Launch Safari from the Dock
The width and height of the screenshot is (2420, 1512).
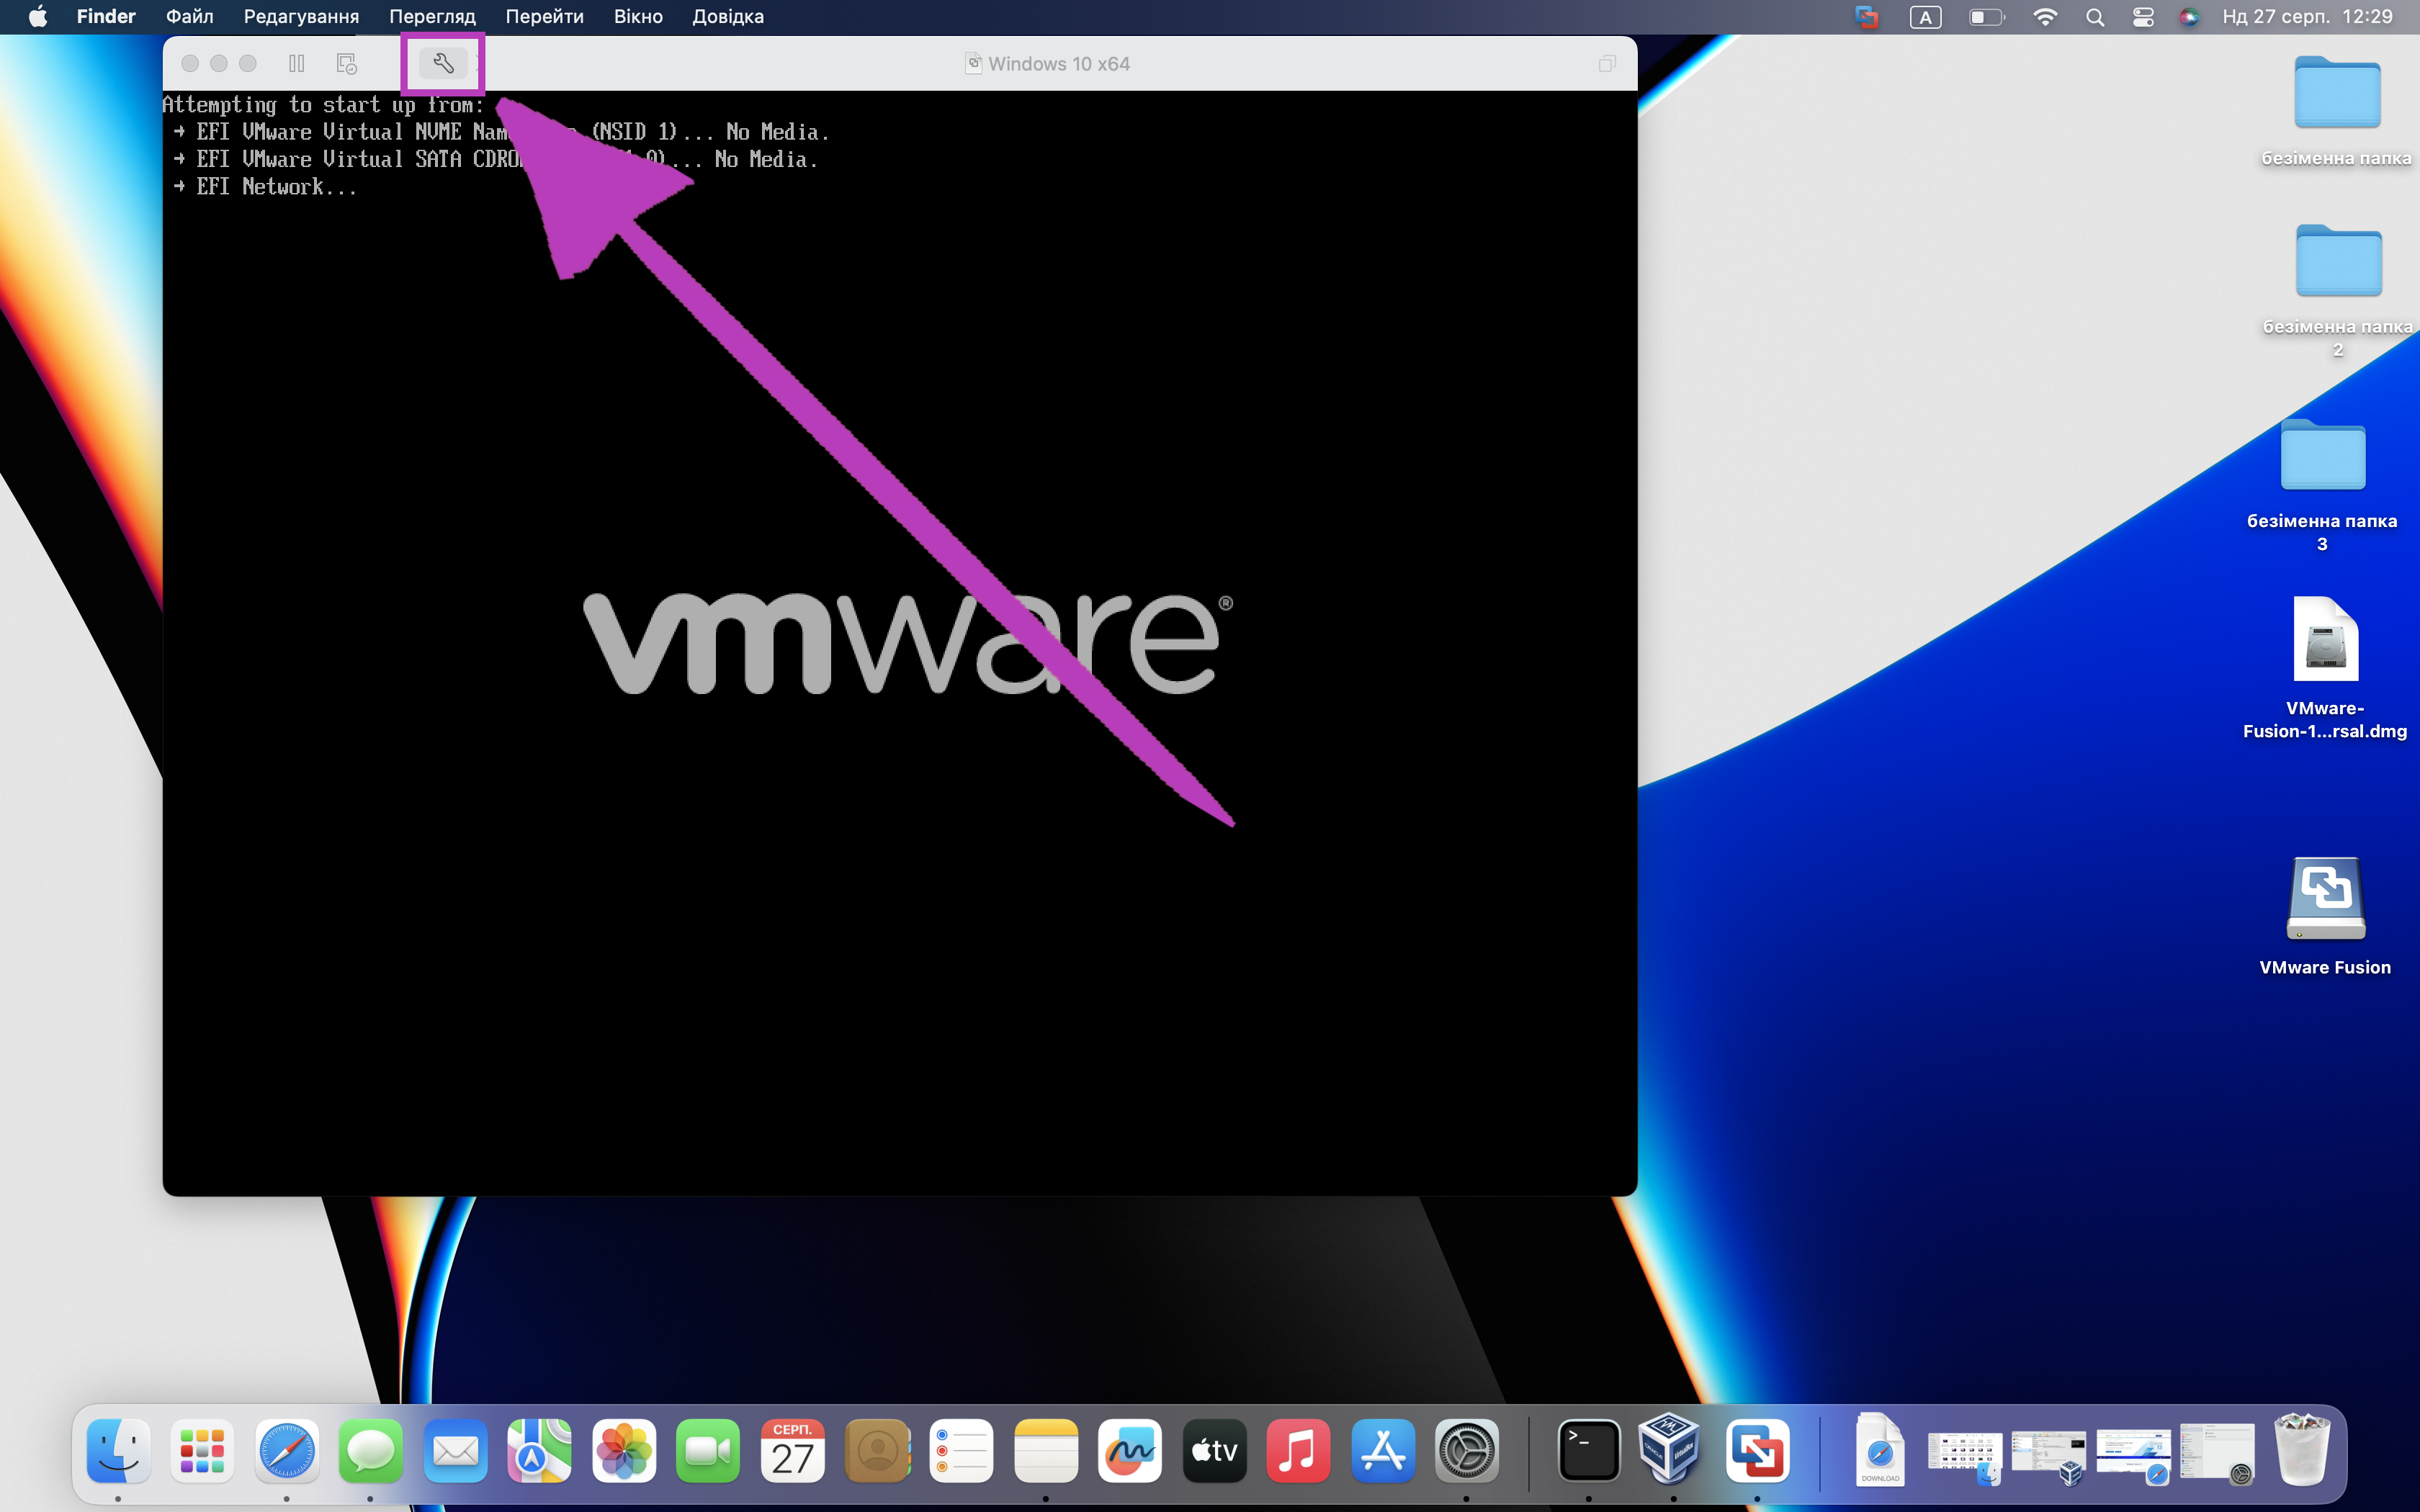coord(287,1450)
